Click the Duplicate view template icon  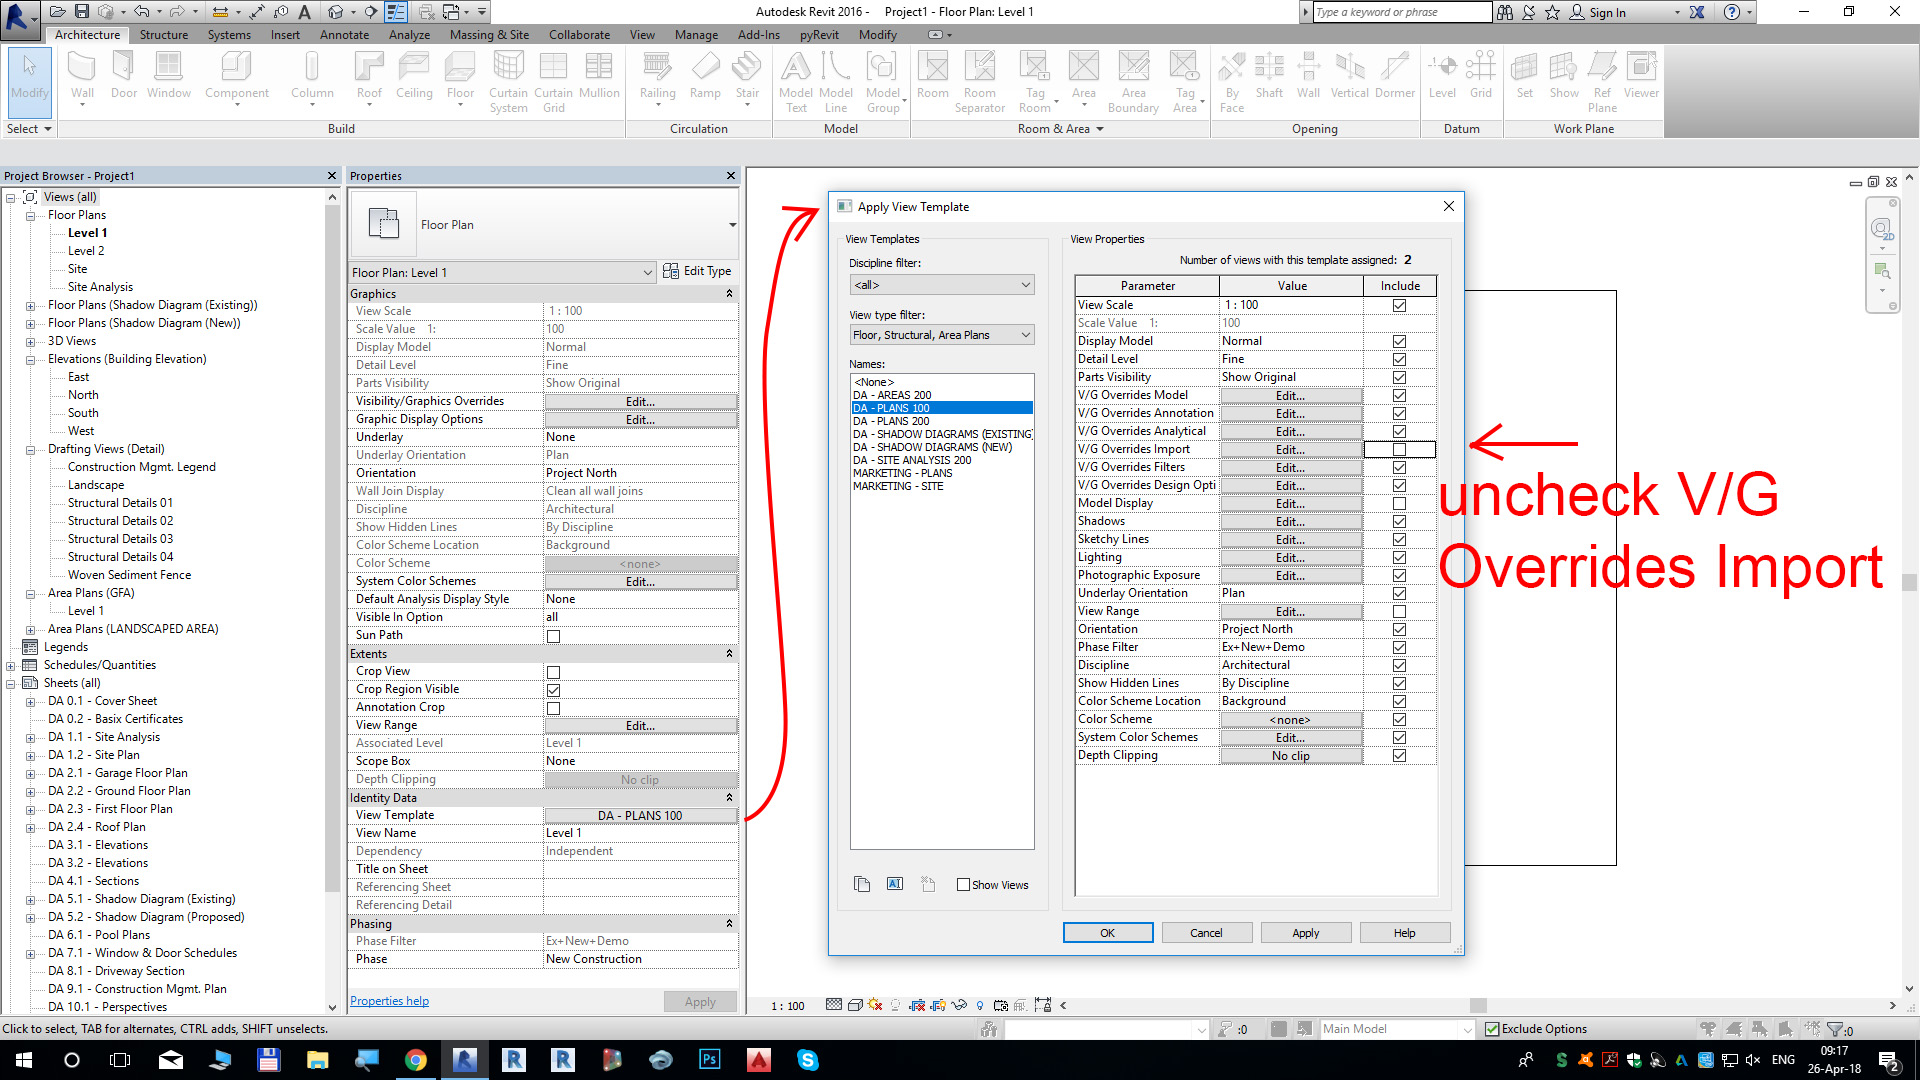coord(862,884)
